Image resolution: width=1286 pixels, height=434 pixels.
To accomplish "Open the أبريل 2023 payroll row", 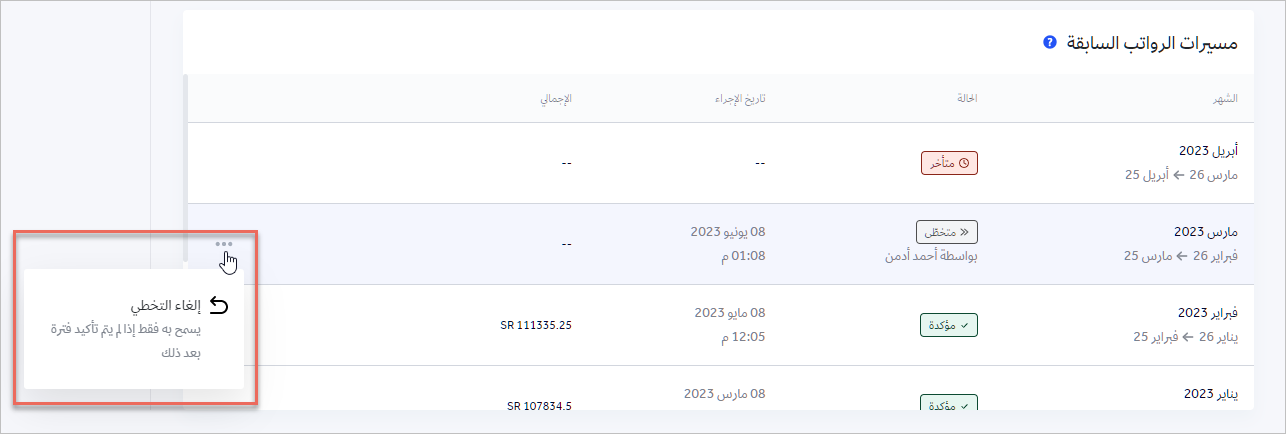I will point(1208,151).
